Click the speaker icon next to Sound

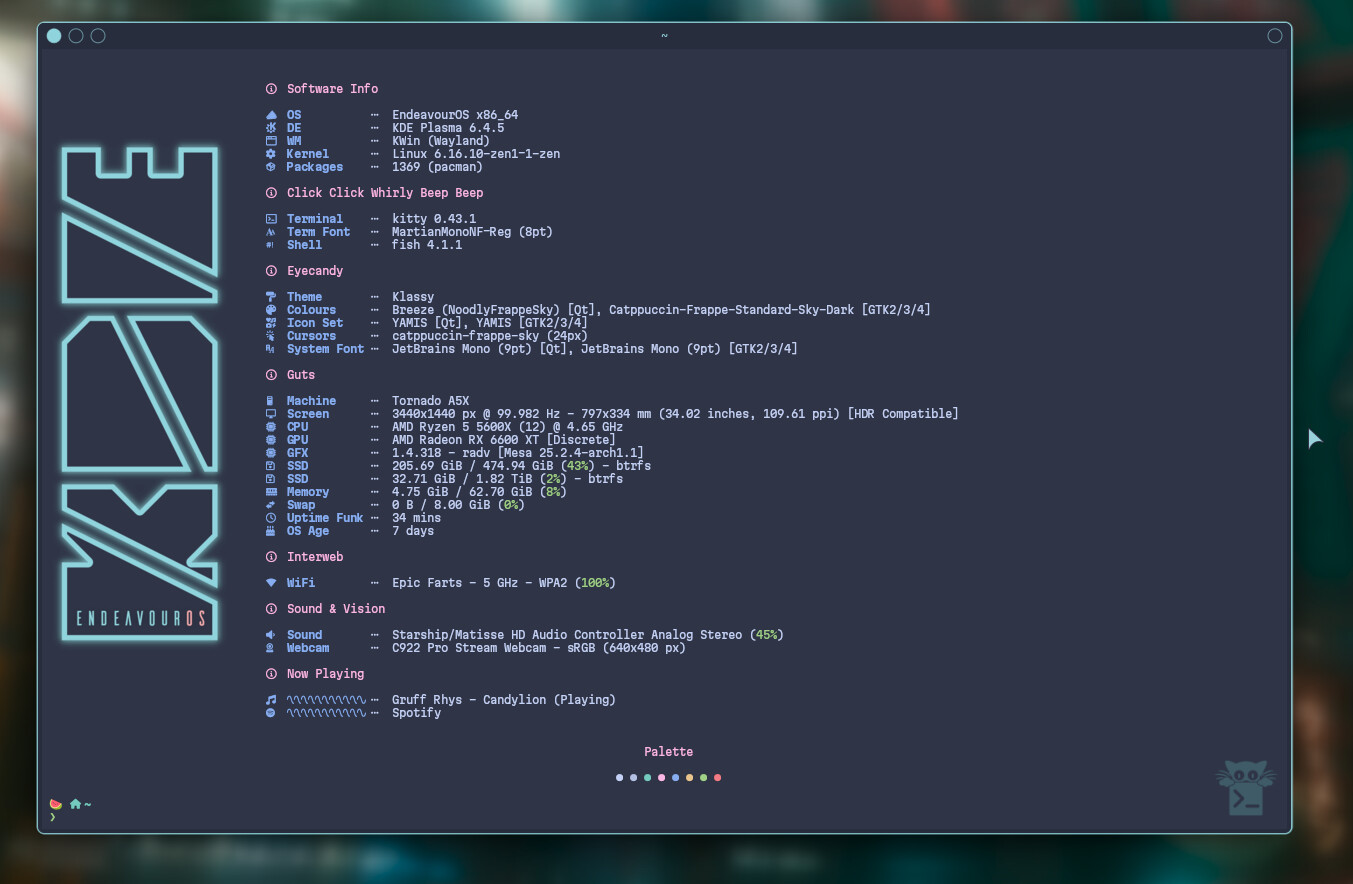(271, 635)
